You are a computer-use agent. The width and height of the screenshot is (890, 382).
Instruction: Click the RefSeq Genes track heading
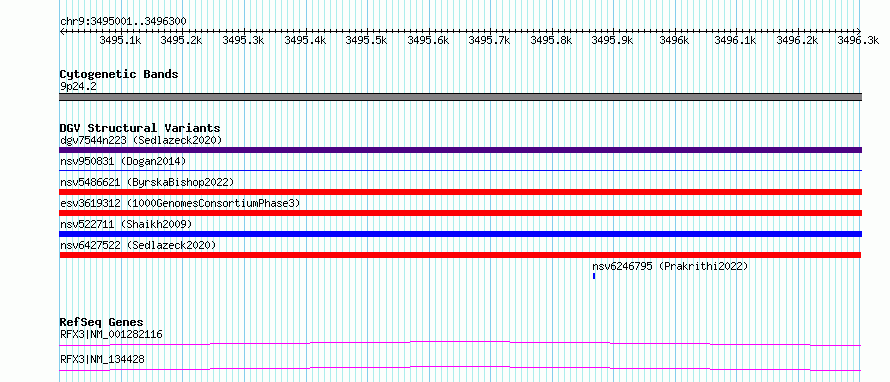(x=102, y=322)
